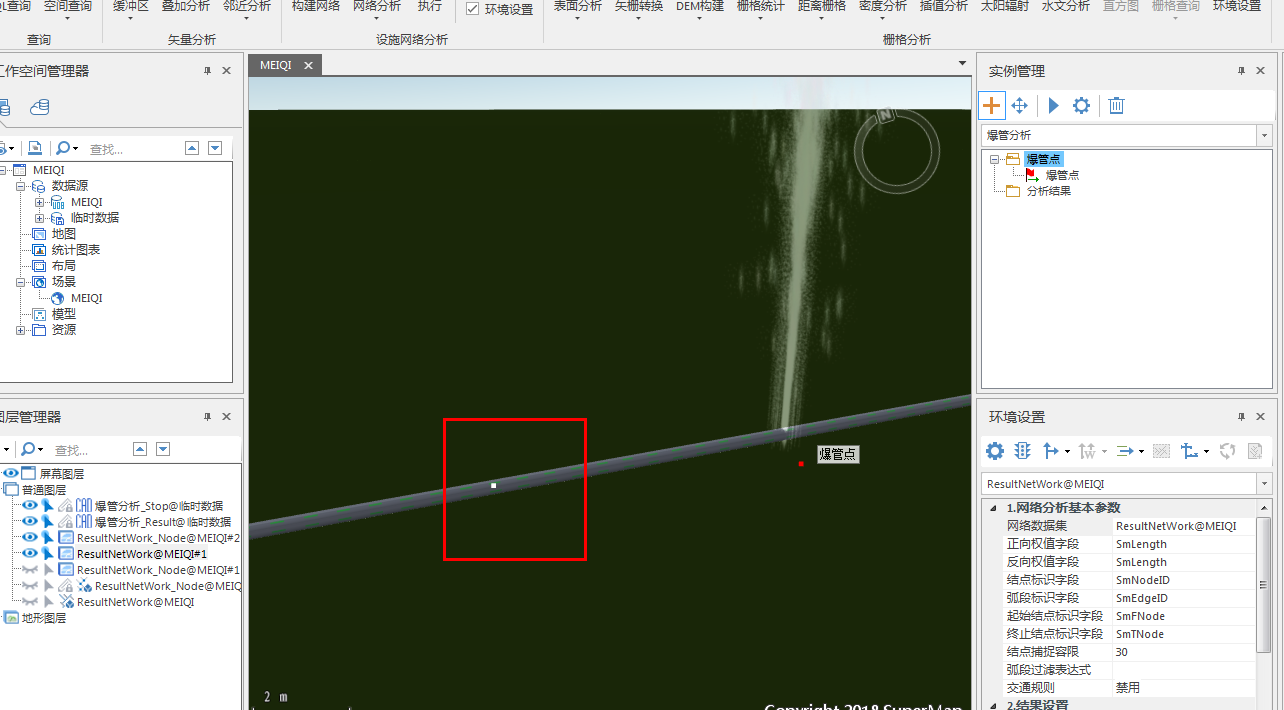Click 结点捕捉容限 value 30 field
Image resolution: width=1284 pixels, height=710 pixels.
click(x=1183, y=652)
